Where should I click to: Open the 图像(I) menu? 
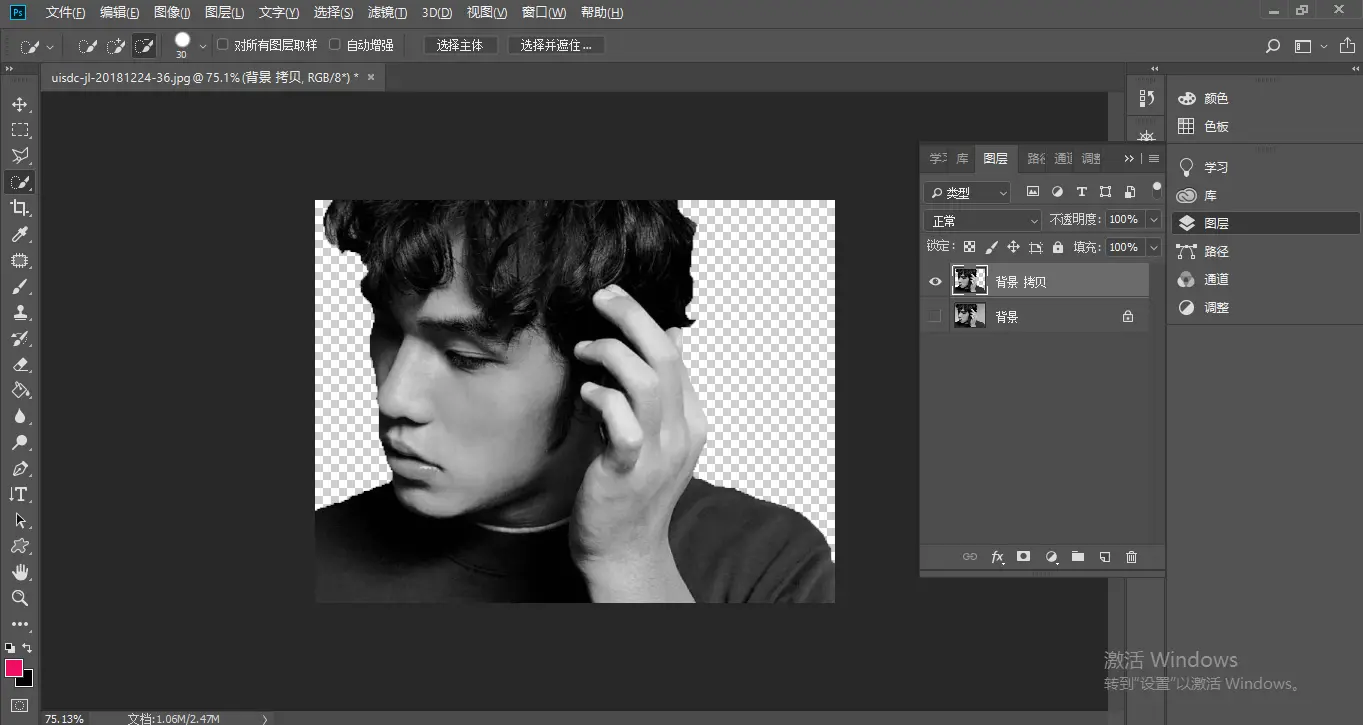click(x=172, y=13)
